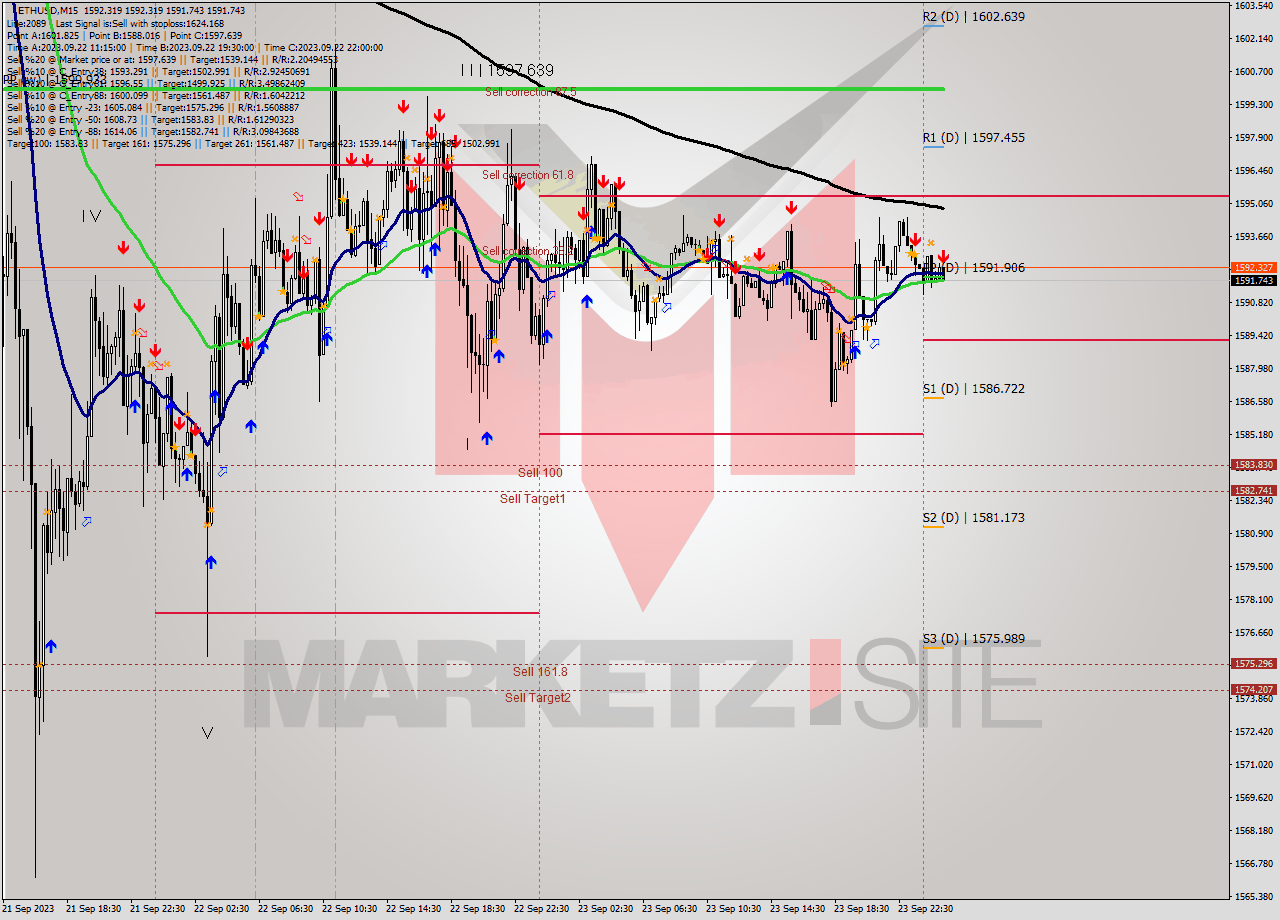Click the 'S1 (D) | 1586.722' pivot label
Image resolution: width=1280 pixels, height=920 pixels.
pos(973,389)
